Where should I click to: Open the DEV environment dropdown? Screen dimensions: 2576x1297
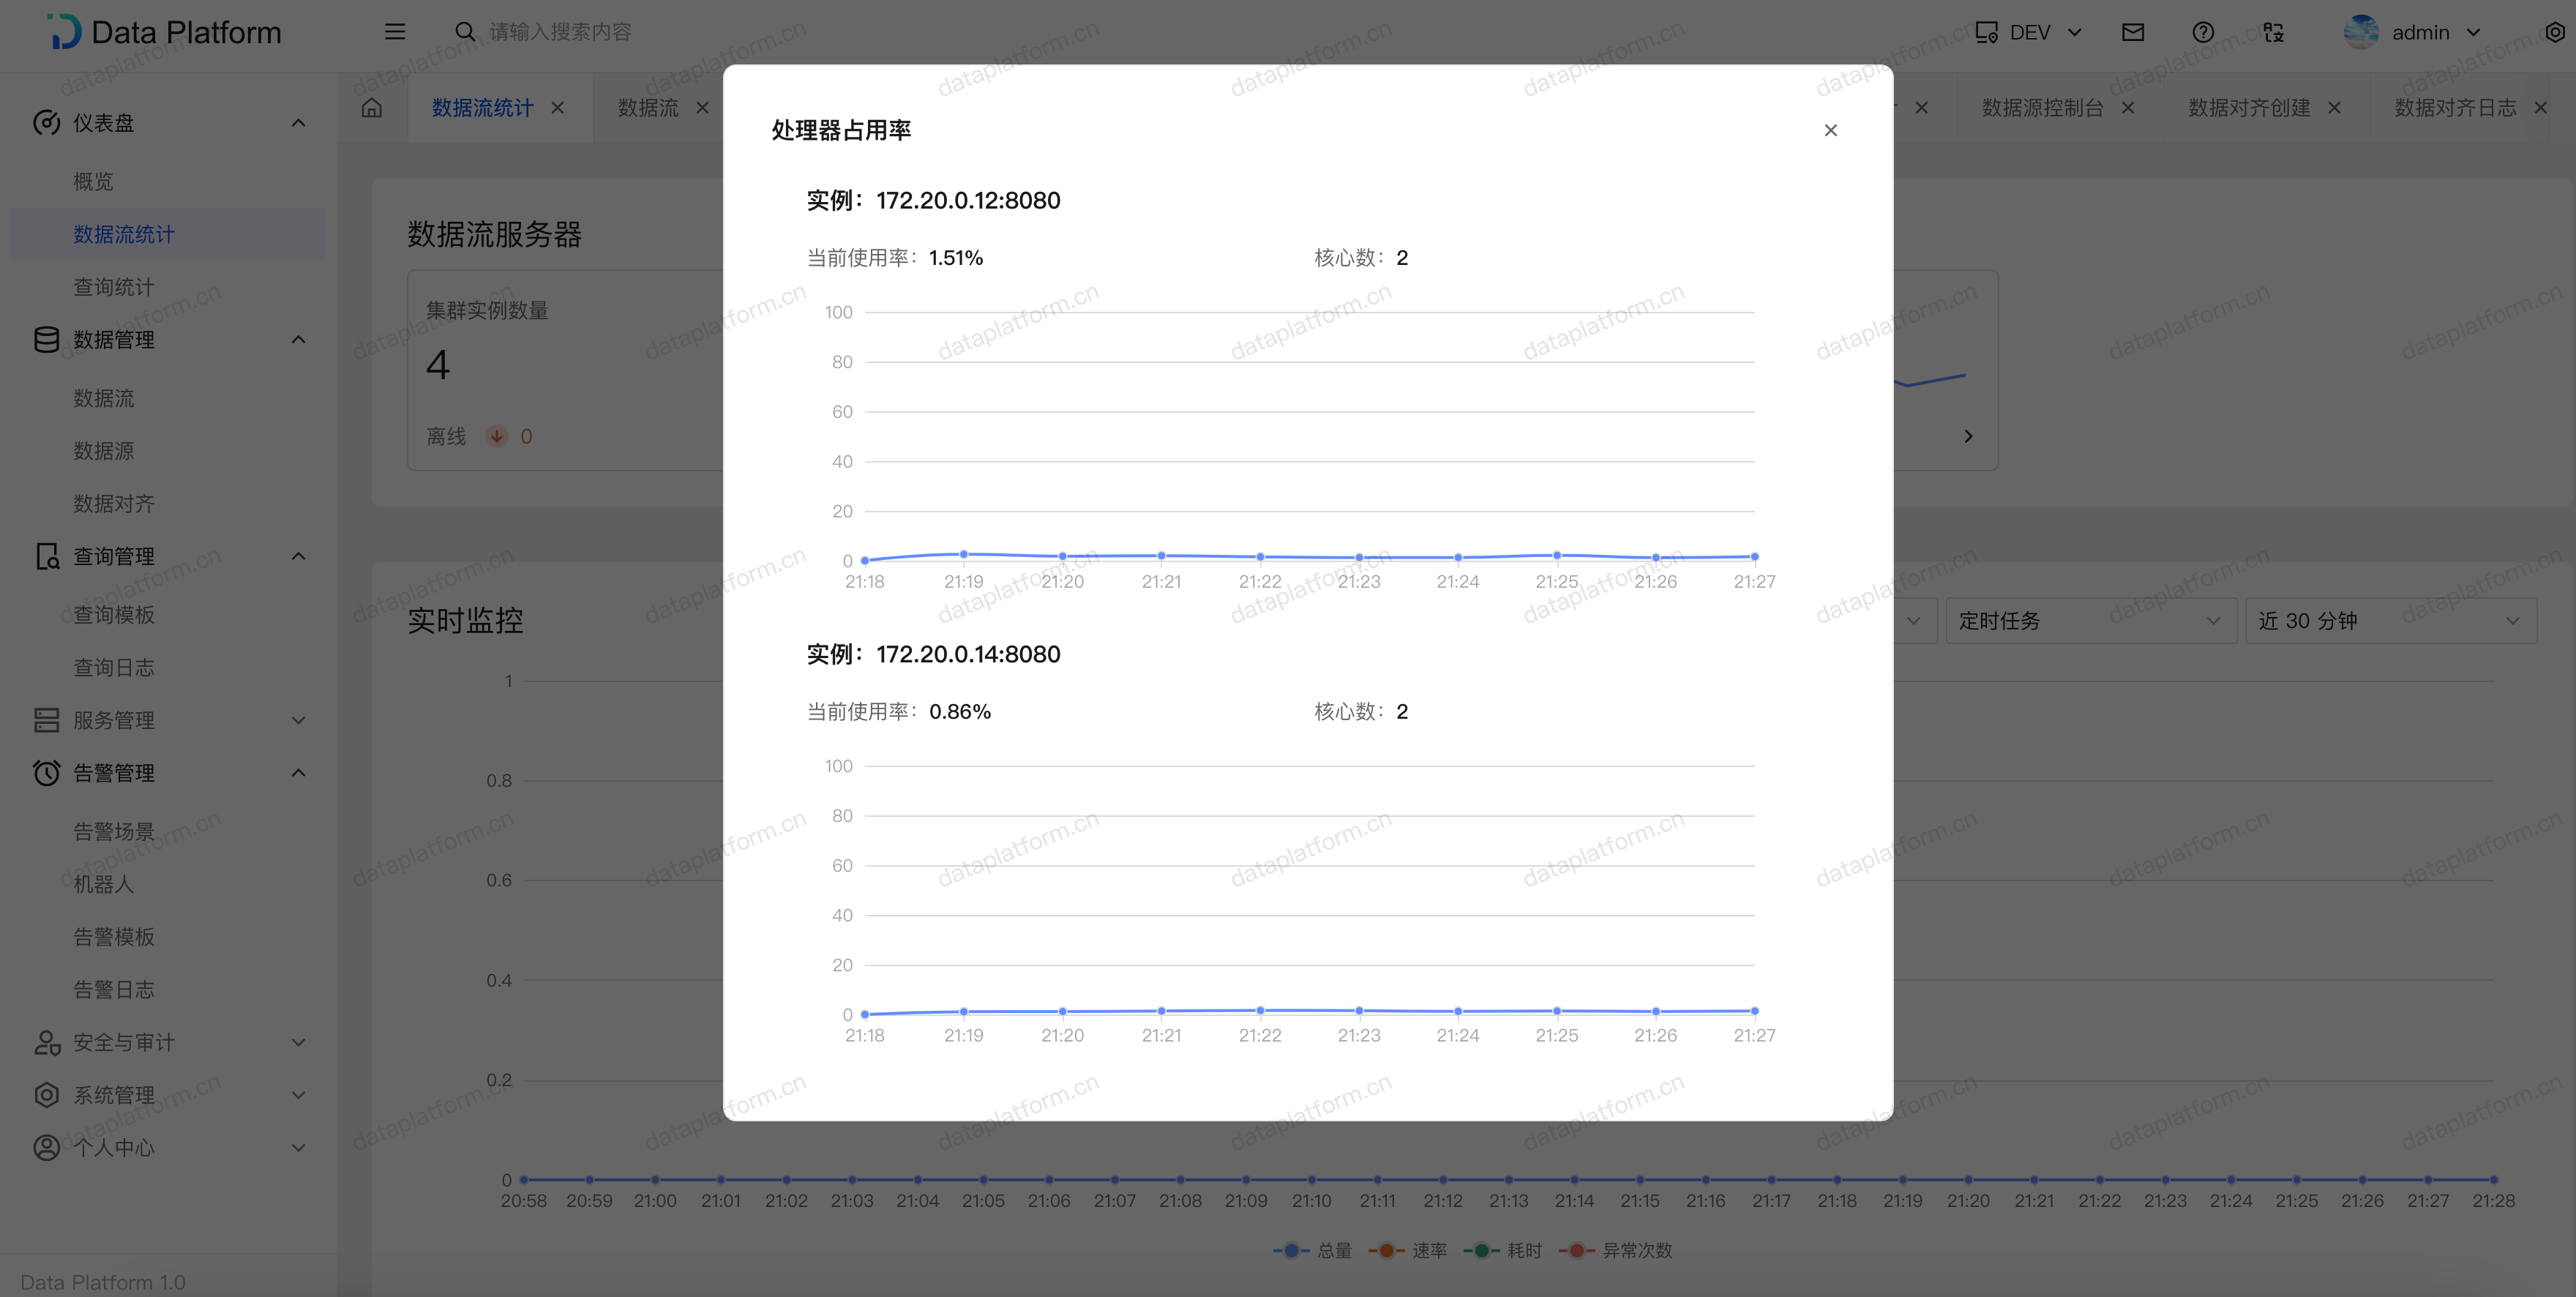tap(2029, 32)
